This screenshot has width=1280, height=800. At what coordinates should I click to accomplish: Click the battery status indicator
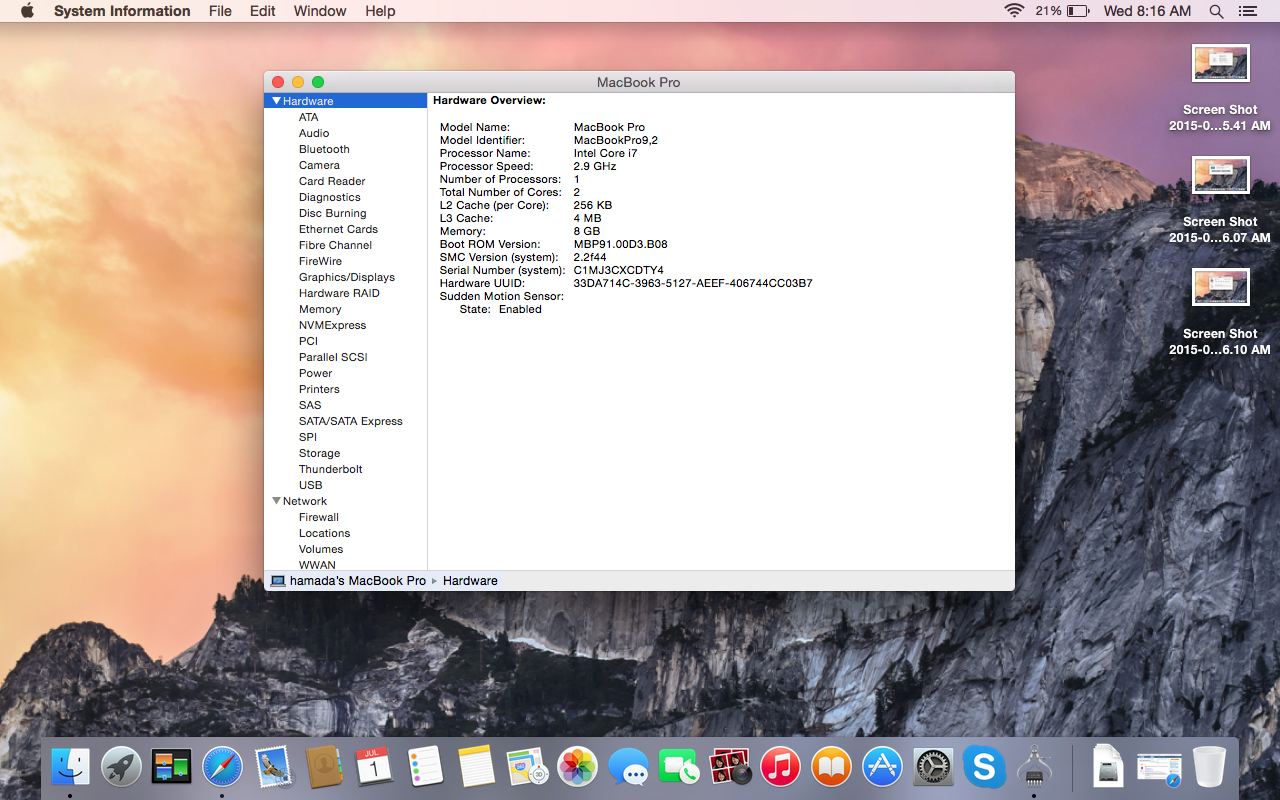click(x=1062, y=11)
